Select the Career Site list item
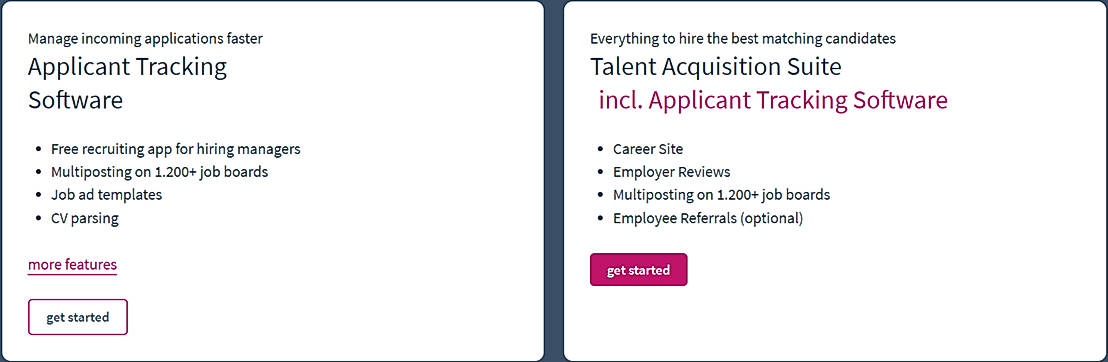Screen dimensions: 1108x362 (x=648, y=149)
